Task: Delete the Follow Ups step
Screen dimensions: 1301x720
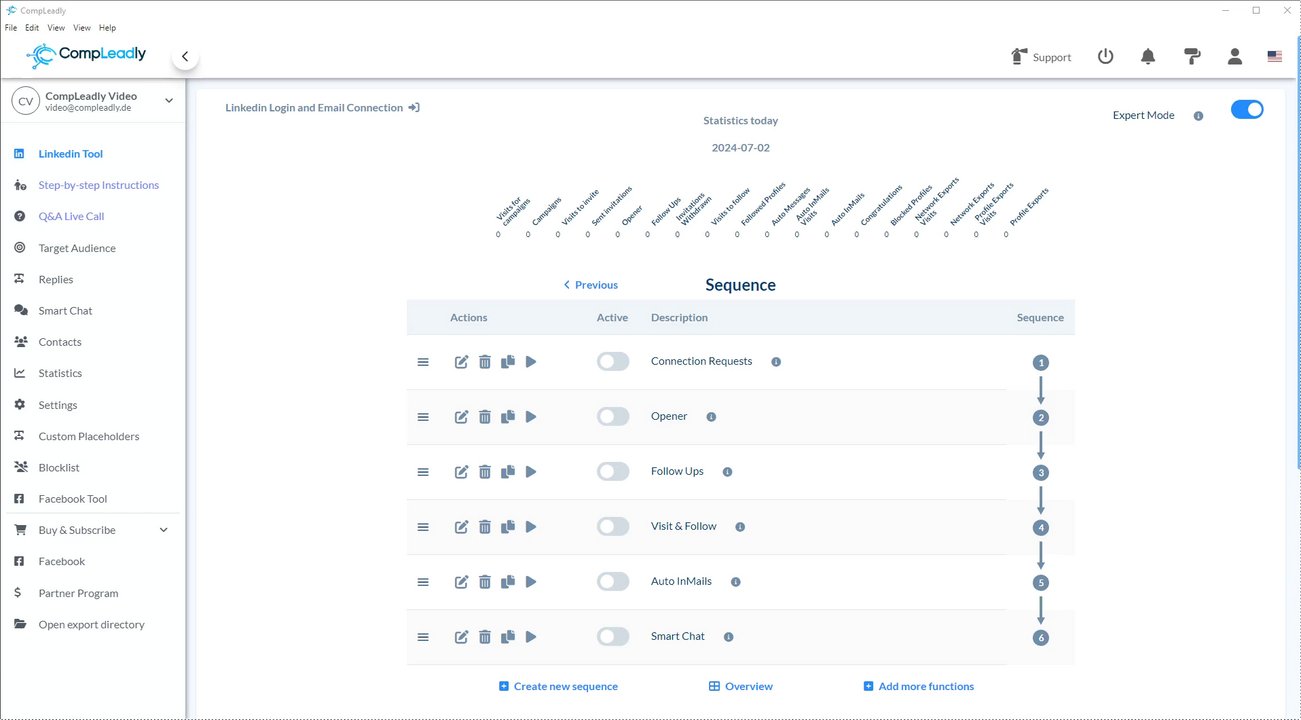Action: [x=485, y=472]
